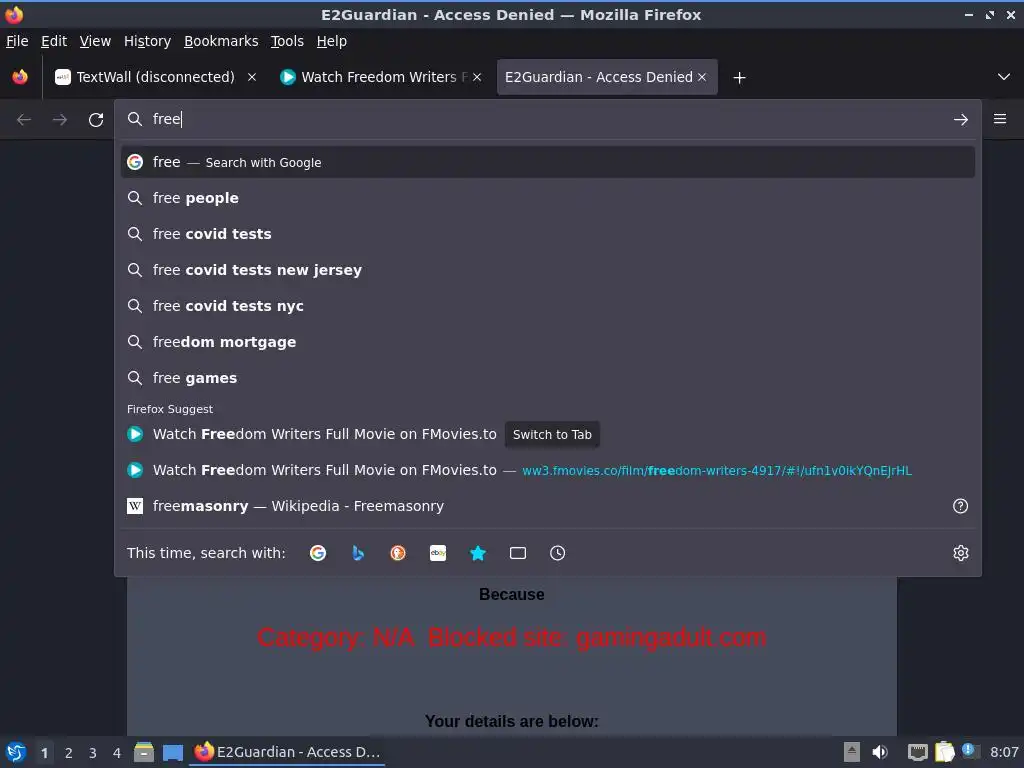Reload the current page

coord(96,120)
